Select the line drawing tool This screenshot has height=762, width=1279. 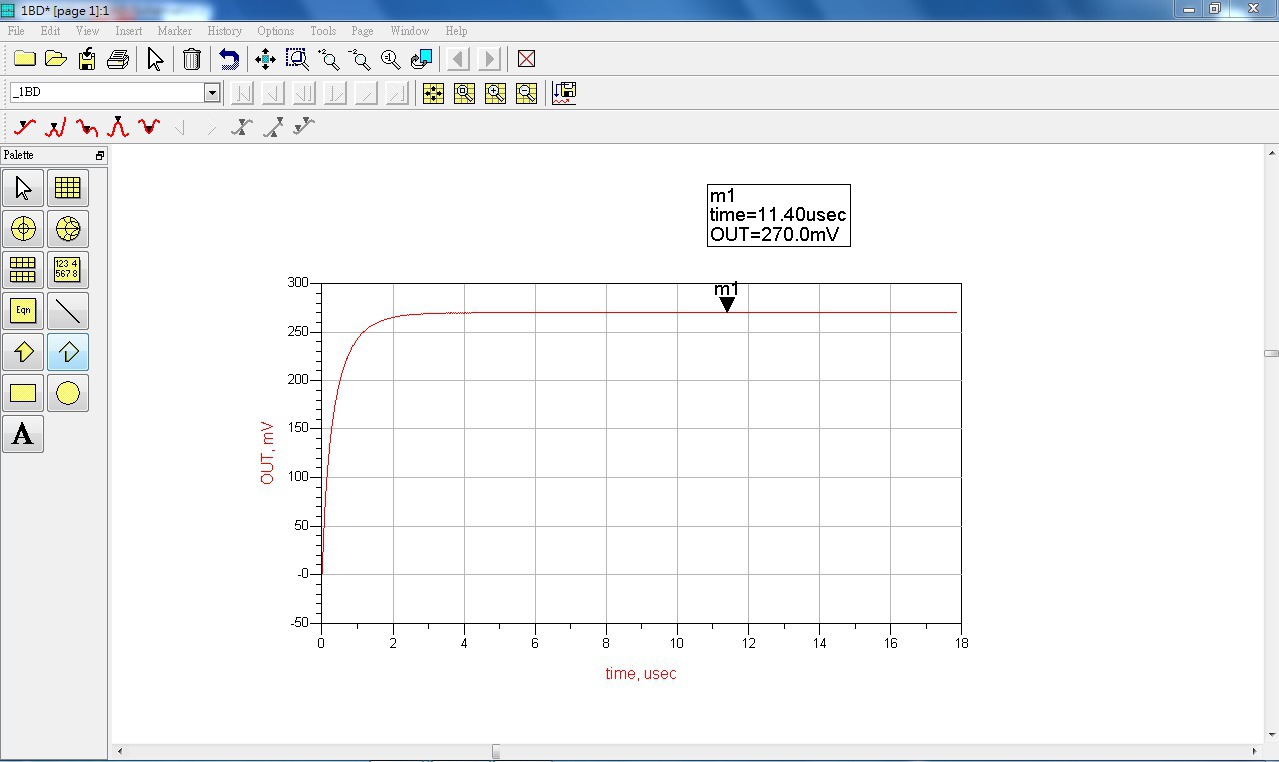(x=67, y=311)
